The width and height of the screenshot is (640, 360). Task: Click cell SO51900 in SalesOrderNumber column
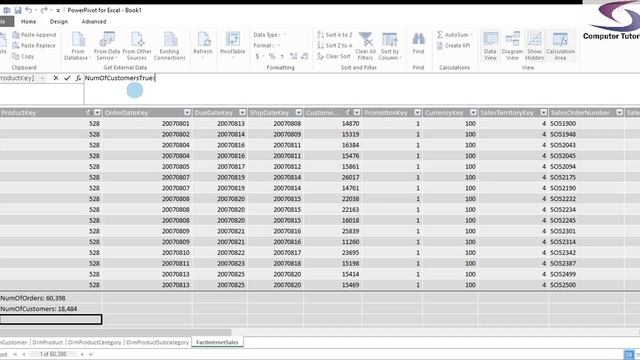tap(587, 123)
